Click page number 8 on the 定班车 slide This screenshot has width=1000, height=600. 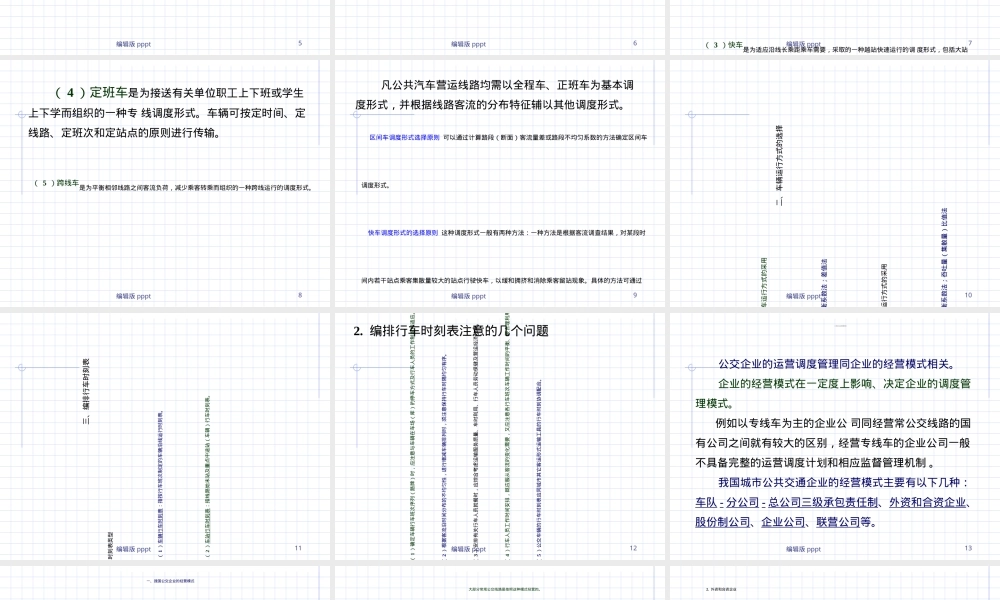tap(300, 295)
